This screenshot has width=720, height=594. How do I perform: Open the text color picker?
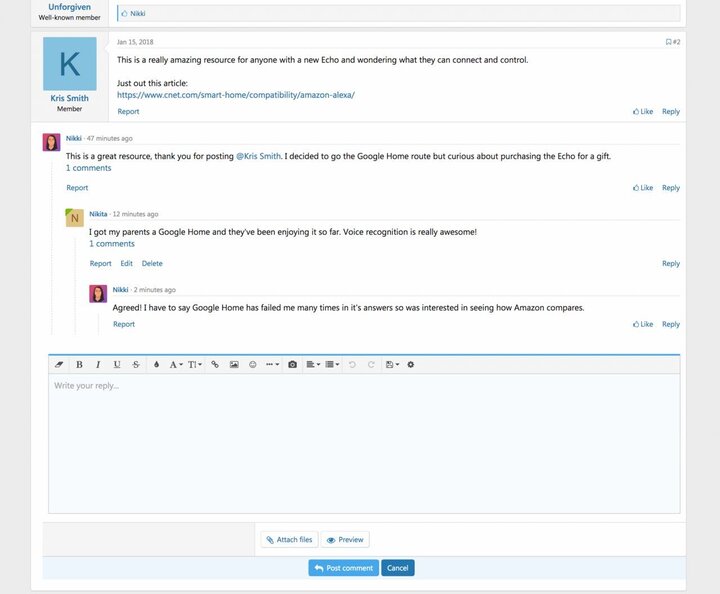(x=156, y=365)
